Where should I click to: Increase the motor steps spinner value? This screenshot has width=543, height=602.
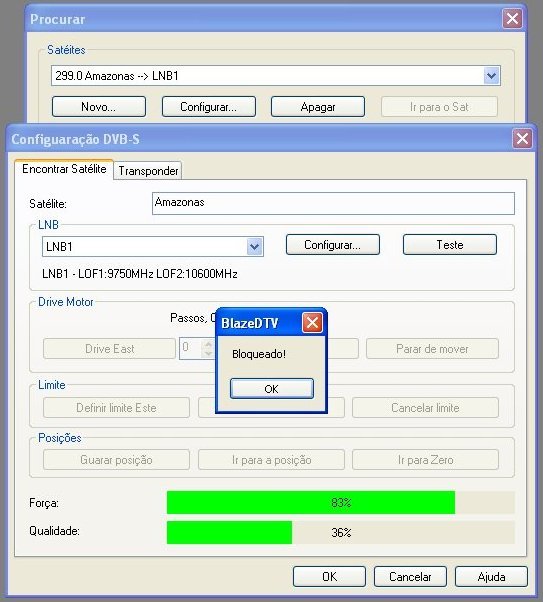click(x=209, y=344)
